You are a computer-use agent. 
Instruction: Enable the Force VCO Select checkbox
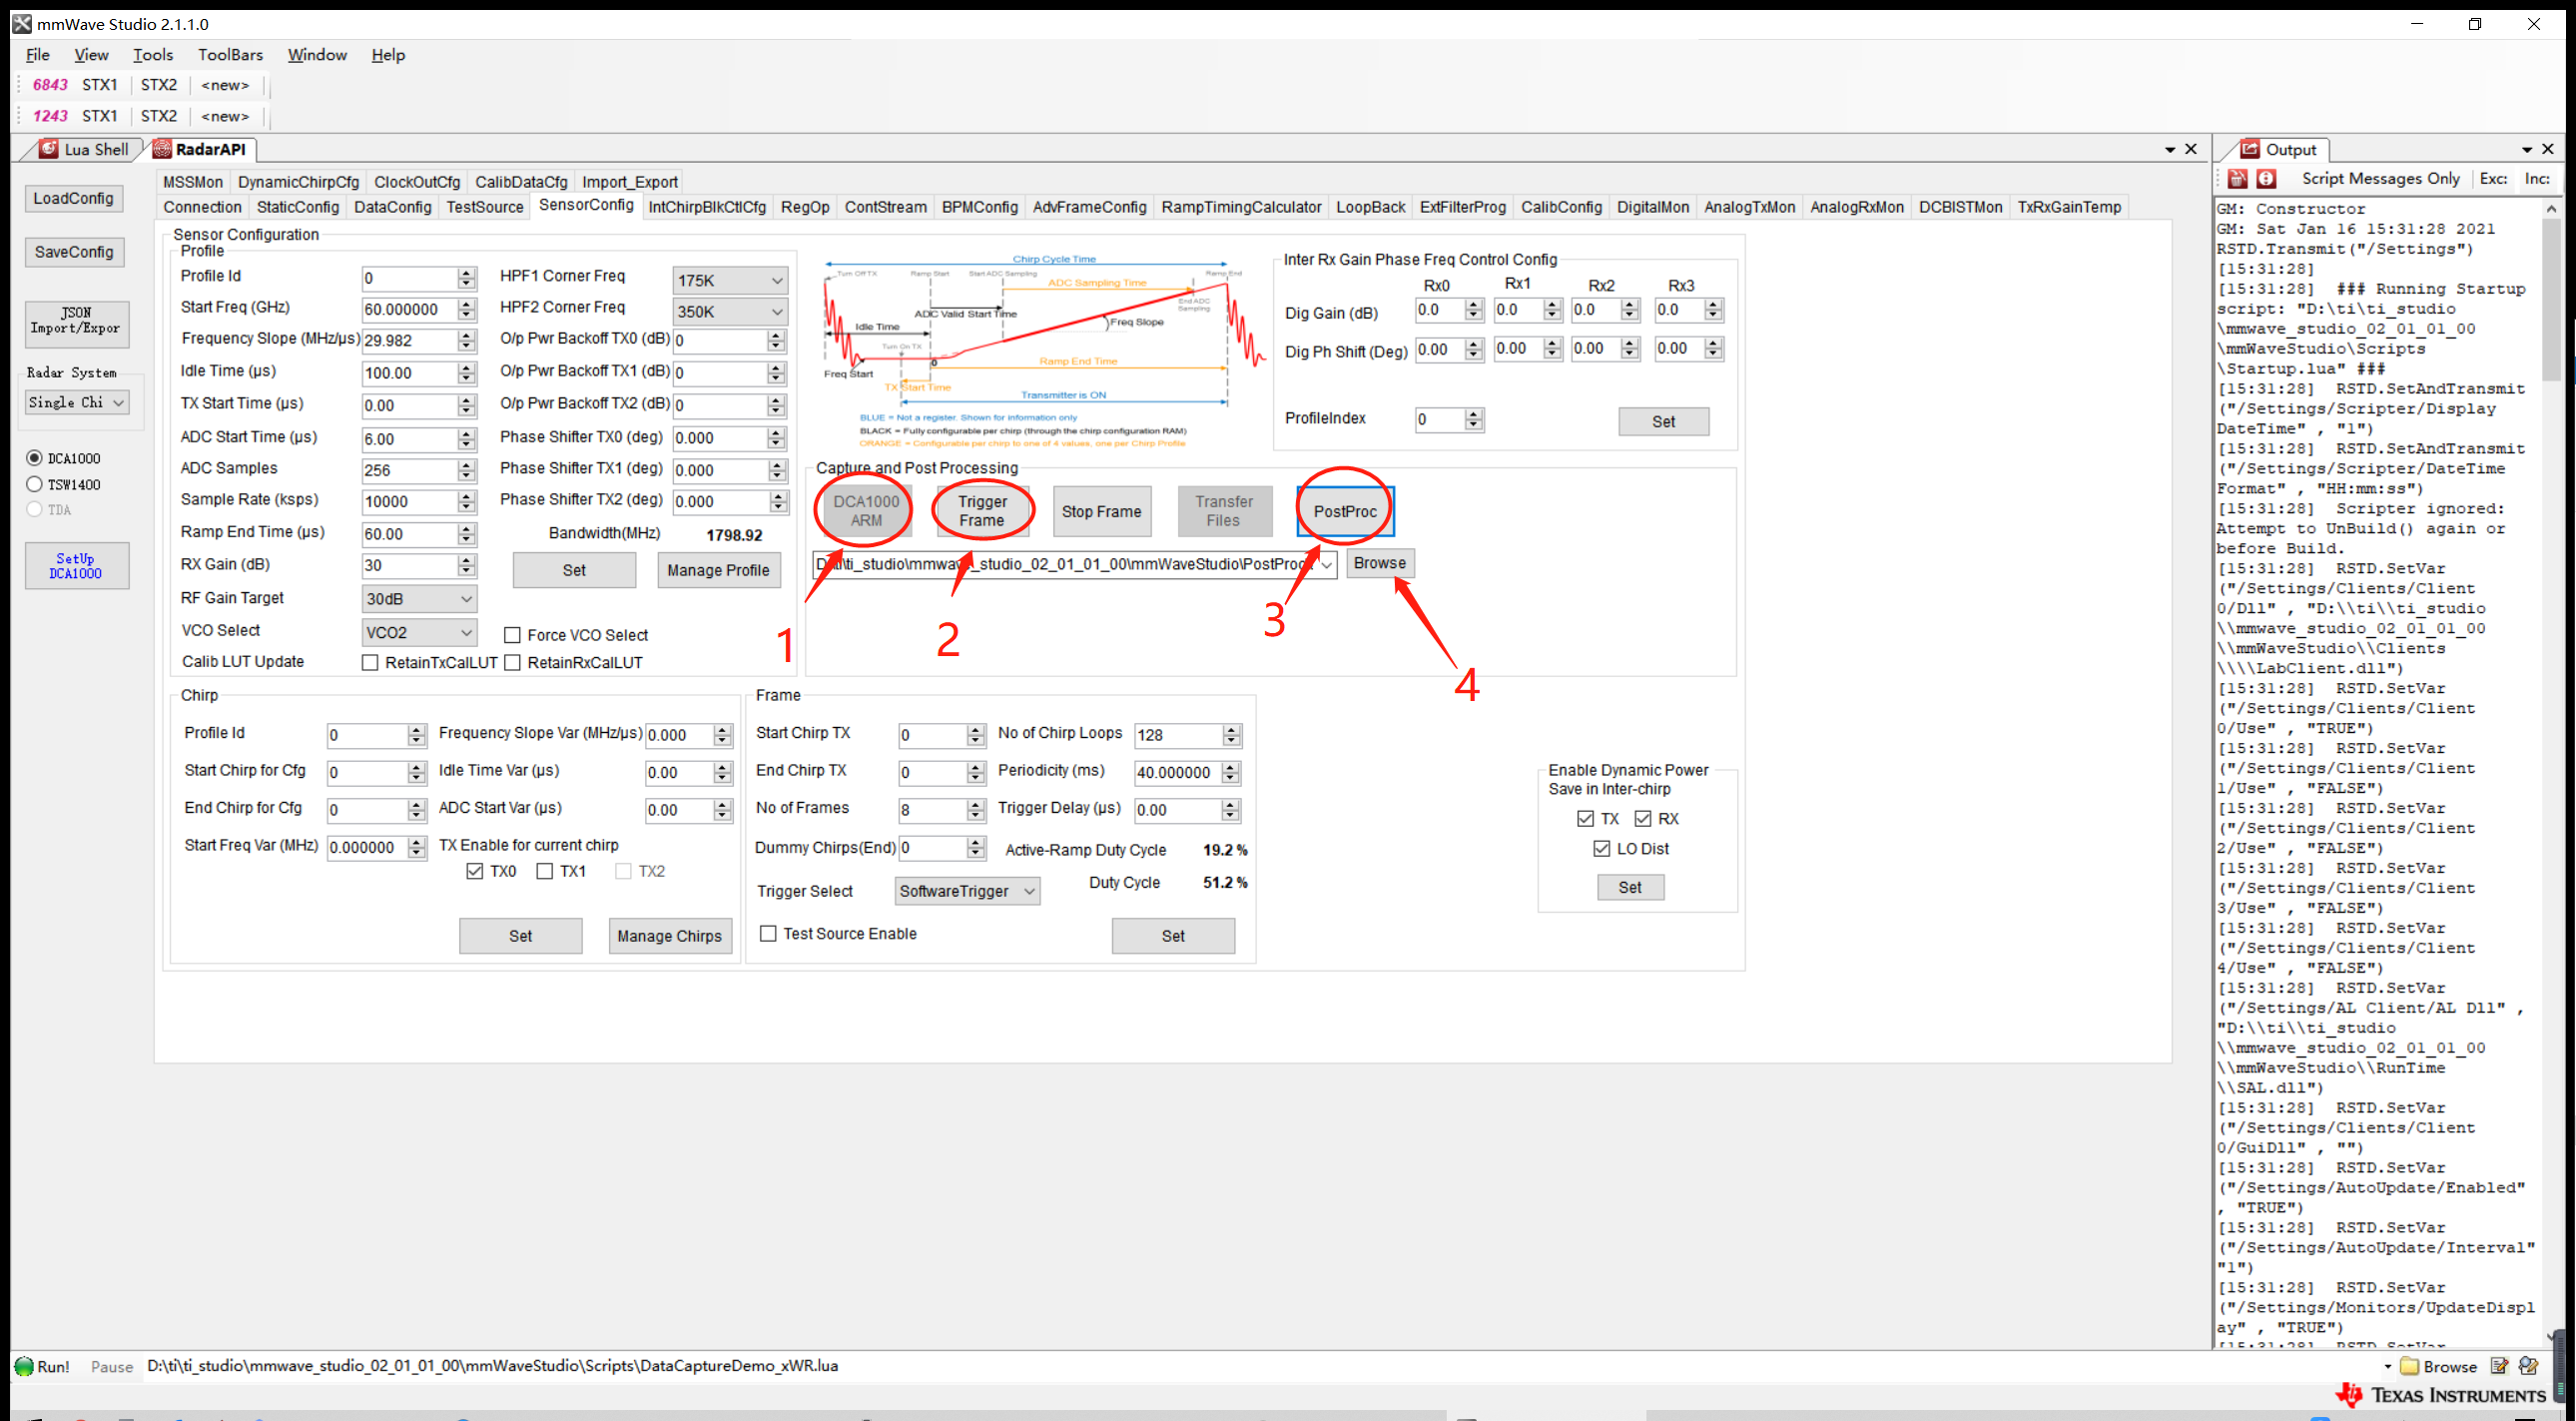pyautogui.click(x=513, y=635)
